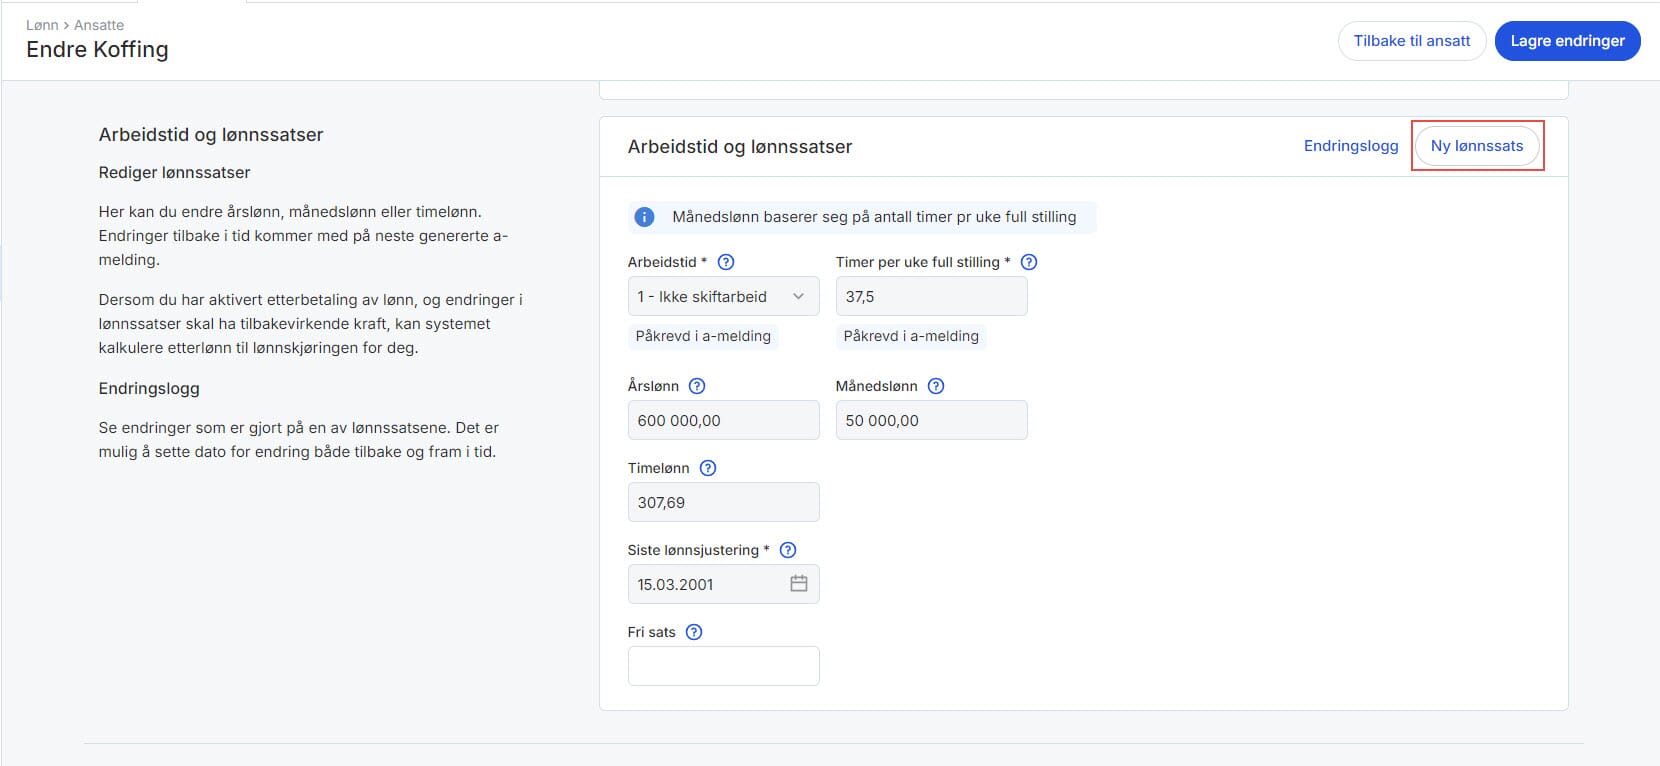Open help tooltip for Årslønn
Viewport: 1660px width, 766px height.
coord(697,386)
